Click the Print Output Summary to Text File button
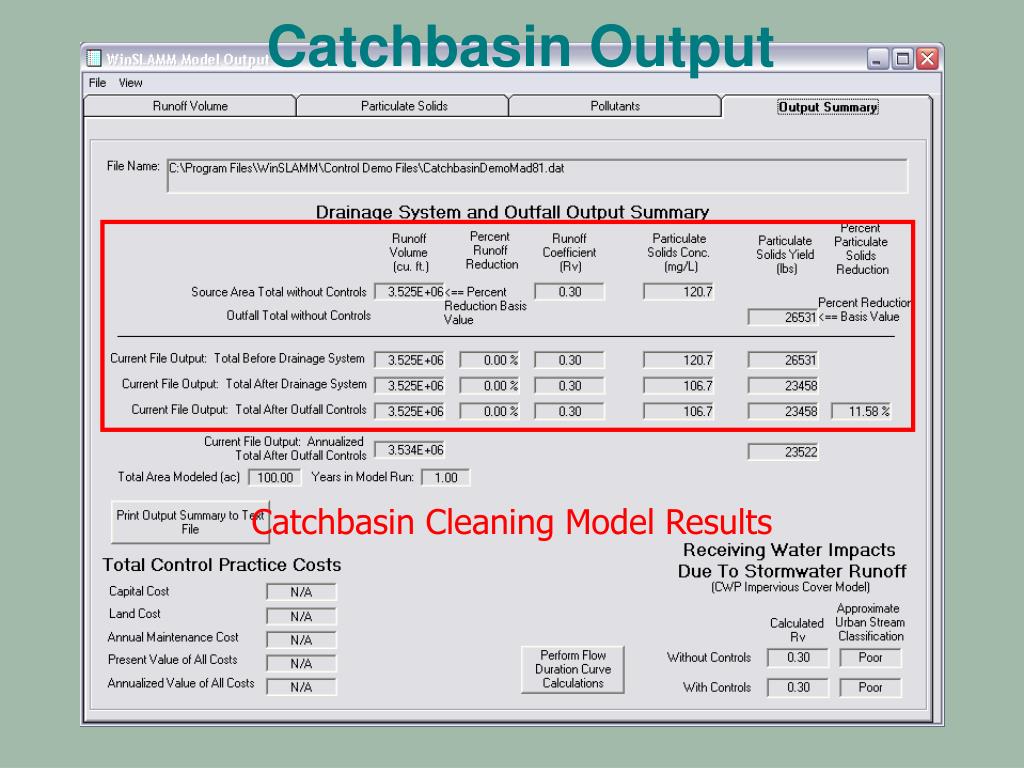This screenshot has width=1024, height=768. click(x=190, y=522)
